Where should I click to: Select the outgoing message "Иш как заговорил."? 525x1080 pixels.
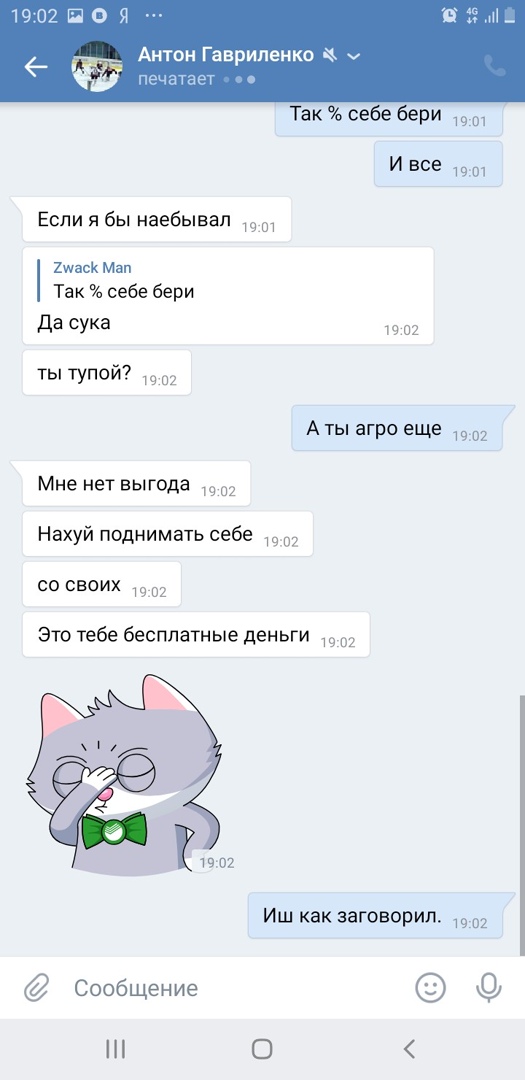pos(375,915)
